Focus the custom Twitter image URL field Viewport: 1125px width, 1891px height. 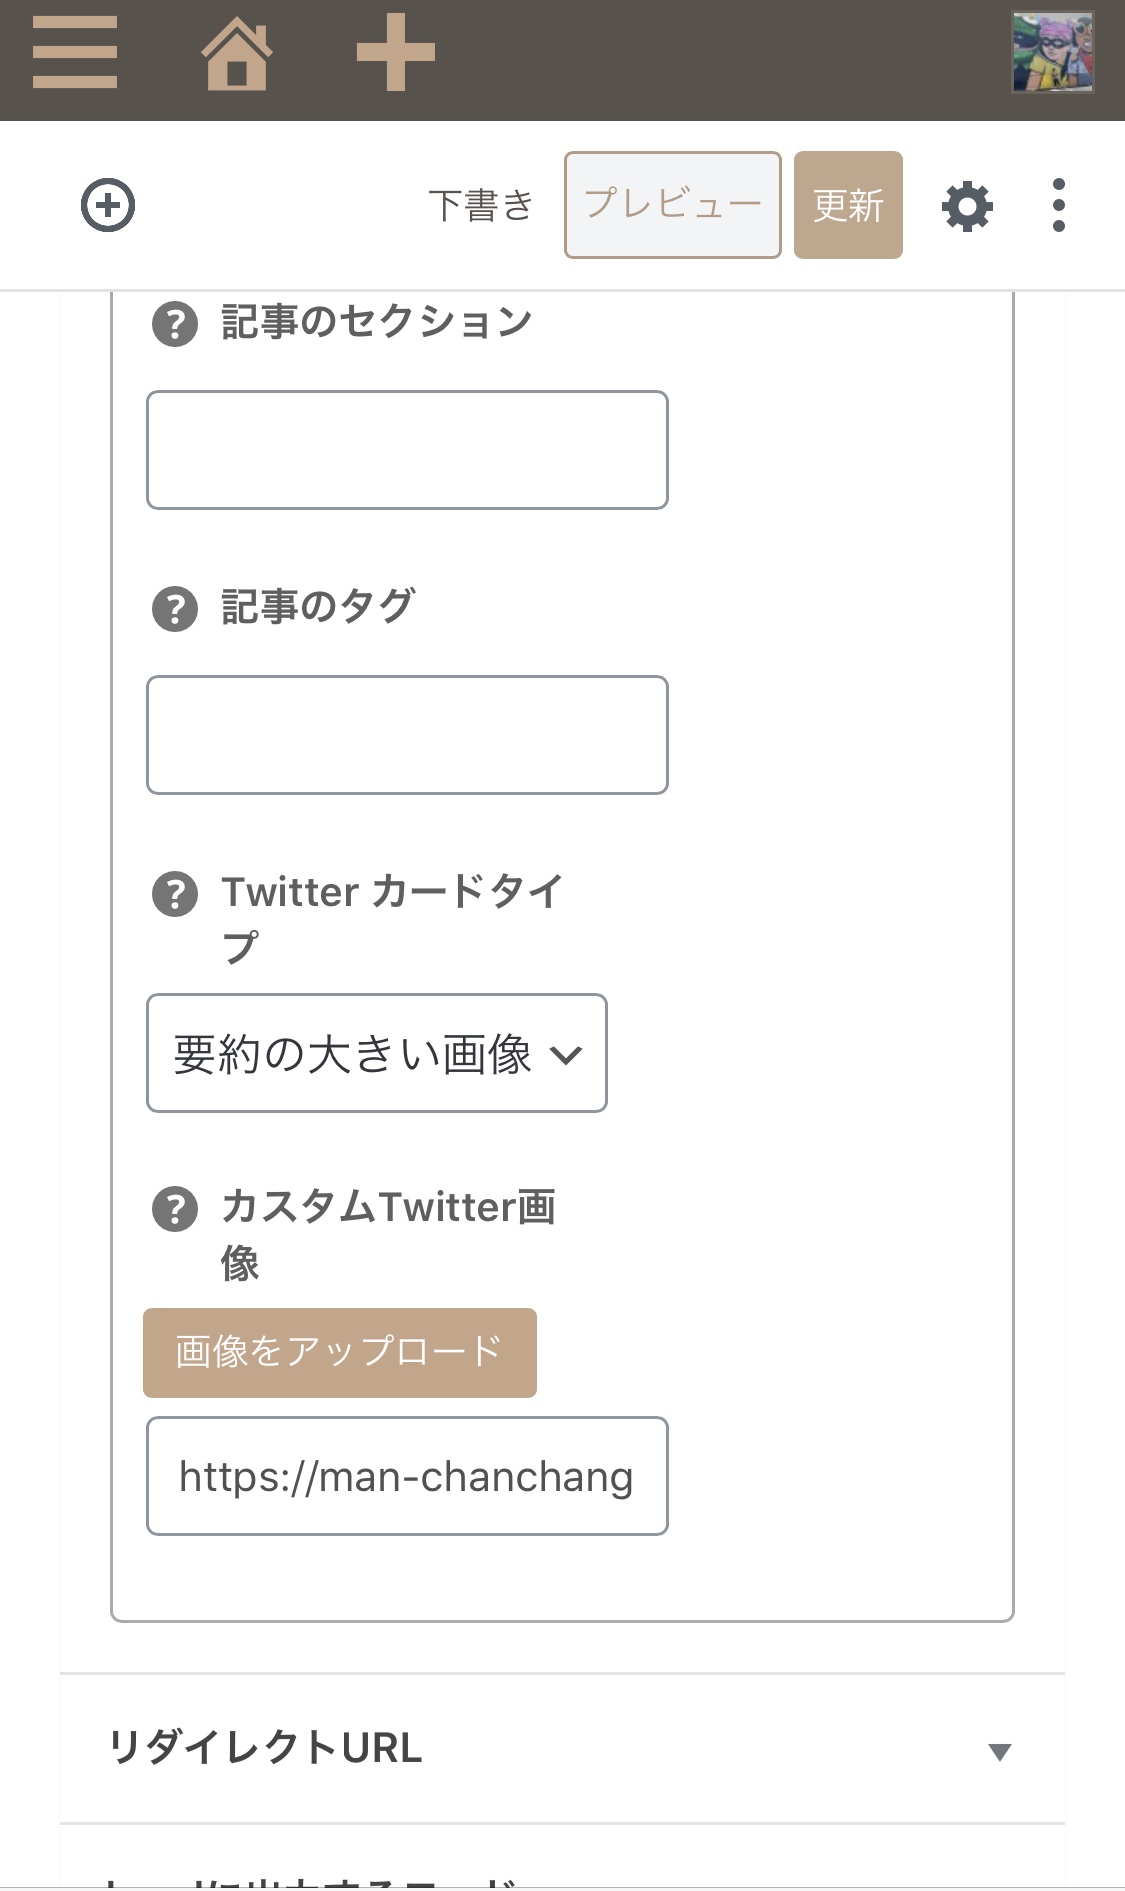click(407, 1476)
